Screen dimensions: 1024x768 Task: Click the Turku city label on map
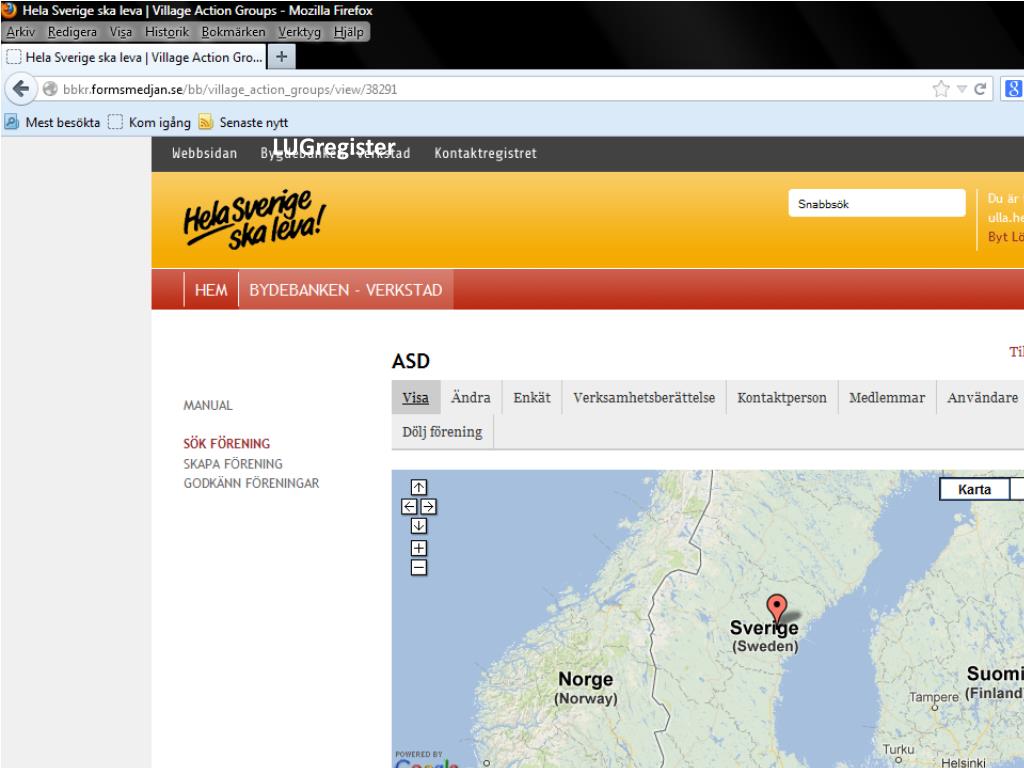[x=898, y=749]
